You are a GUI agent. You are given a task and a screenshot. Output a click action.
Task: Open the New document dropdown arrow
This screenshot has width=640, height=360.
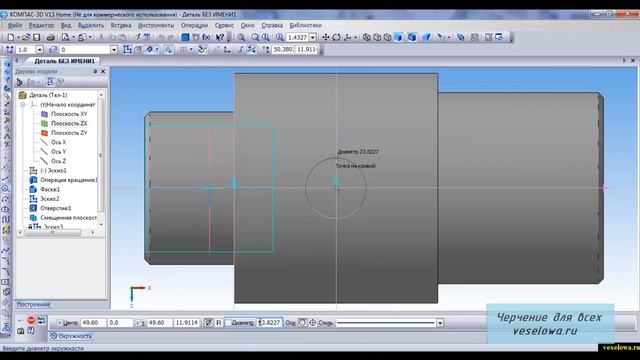[18, 37]
